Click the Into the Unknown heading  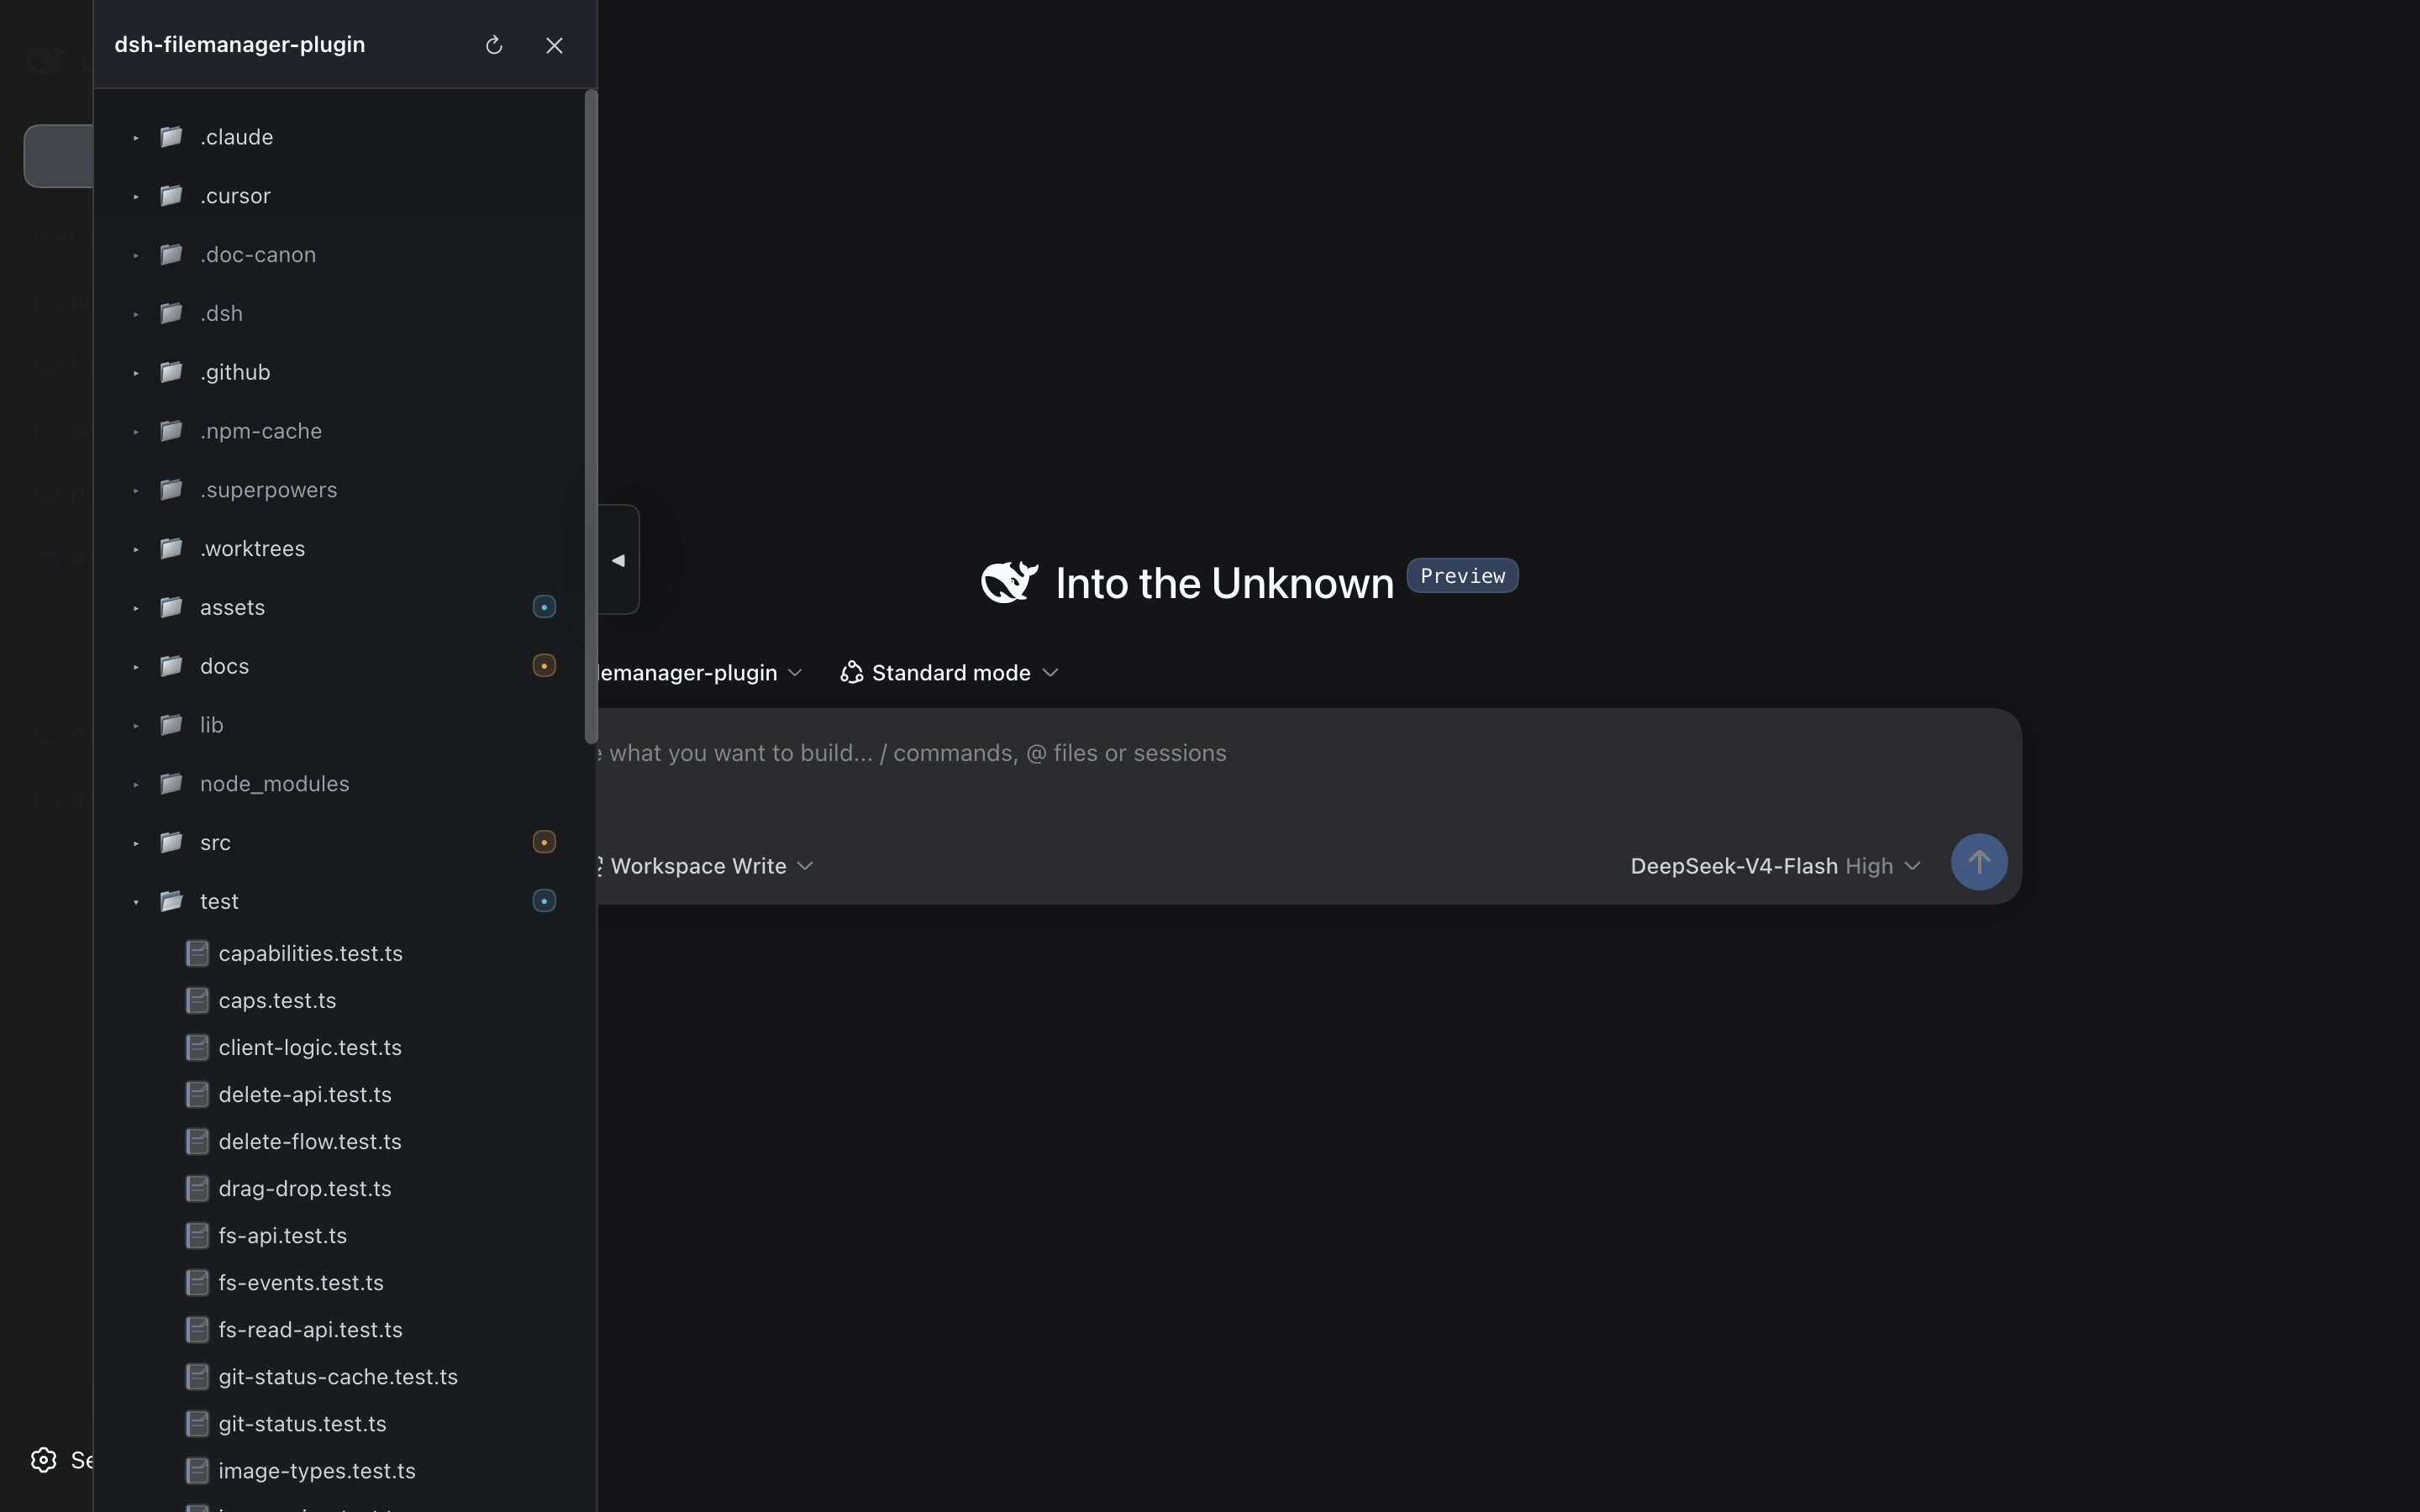coord(1224,583)
